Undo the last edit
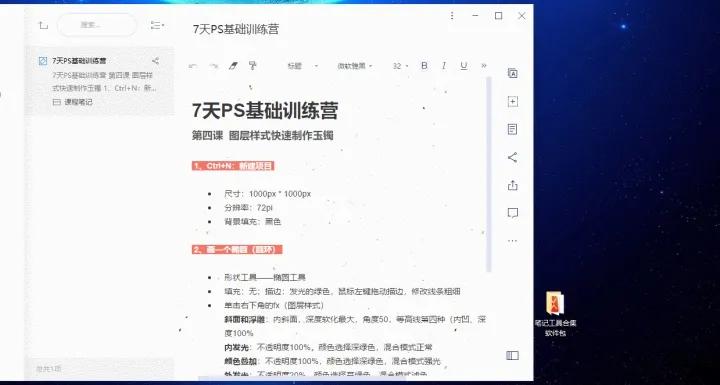 pos(193,66)
